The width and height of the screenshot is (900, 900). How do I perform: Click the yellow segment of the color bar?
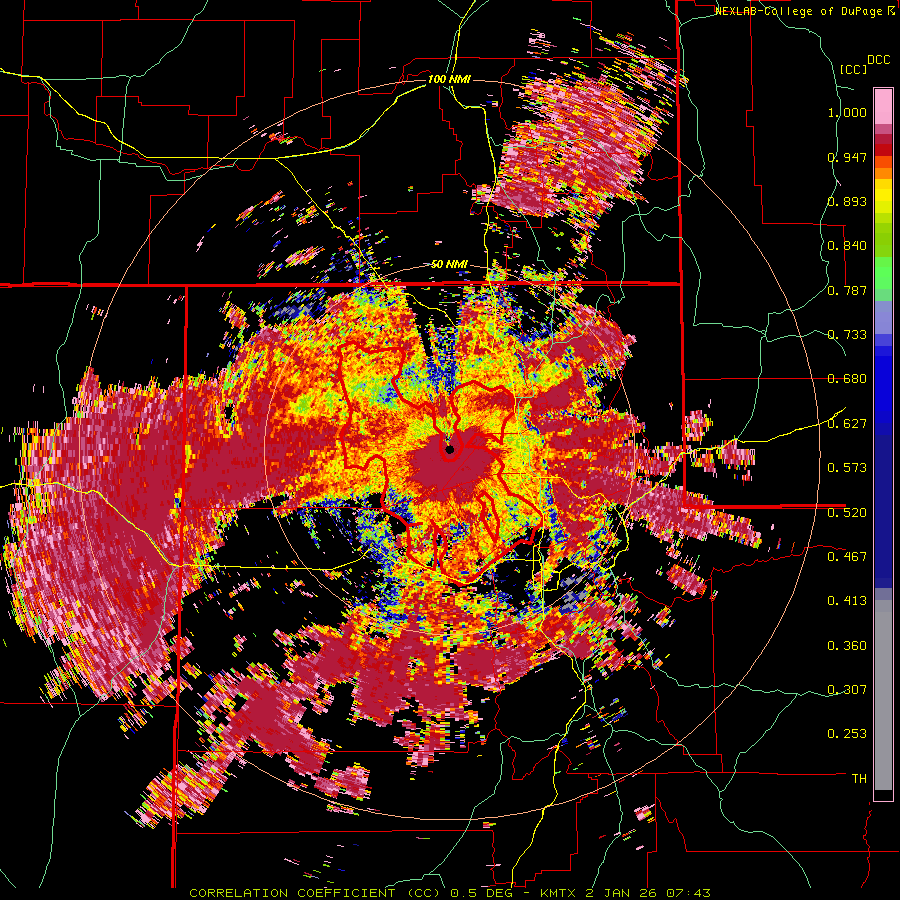[x=883, y=196]
